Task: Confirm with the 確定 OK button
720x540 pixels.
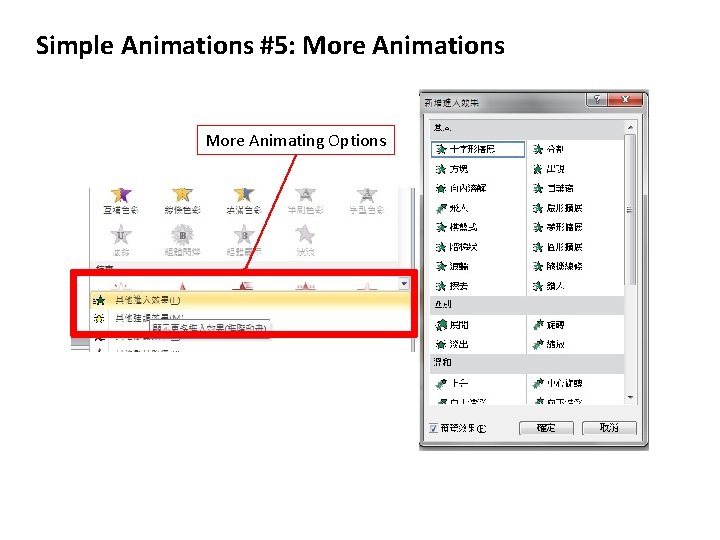Action: coord(546,428)
